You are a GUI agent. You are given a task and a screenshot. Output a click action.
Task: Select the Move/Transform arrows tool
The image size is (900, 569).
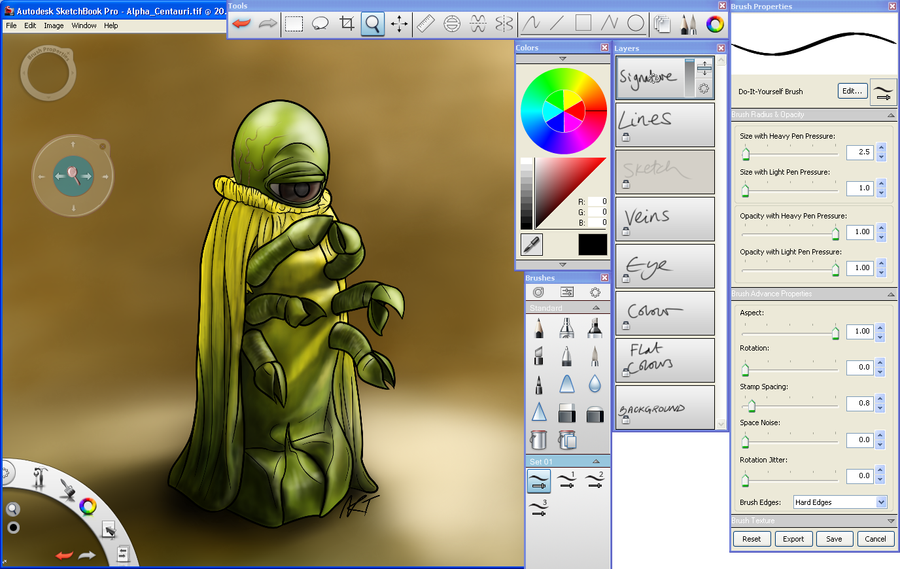pyautogui.click(x=399, y=24)
